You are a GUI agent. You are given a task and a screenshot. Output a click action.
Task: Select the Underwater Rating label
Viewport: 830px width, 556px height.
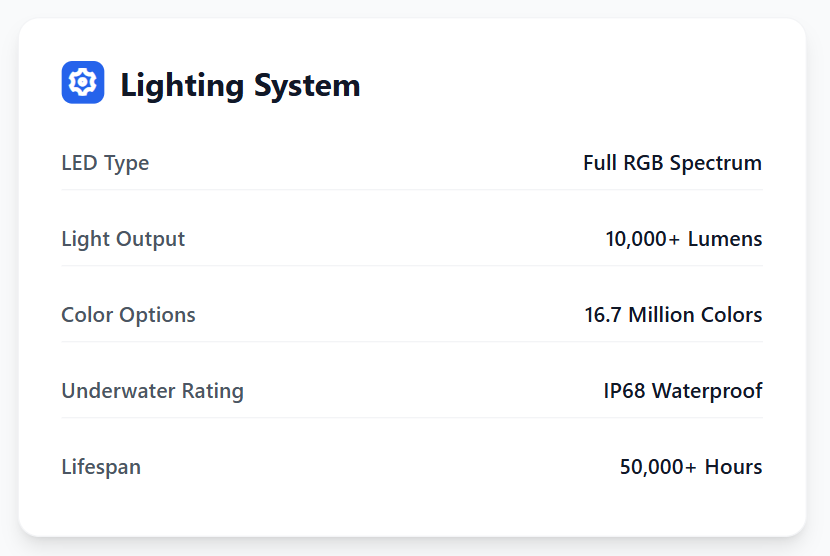coord(152,391)
